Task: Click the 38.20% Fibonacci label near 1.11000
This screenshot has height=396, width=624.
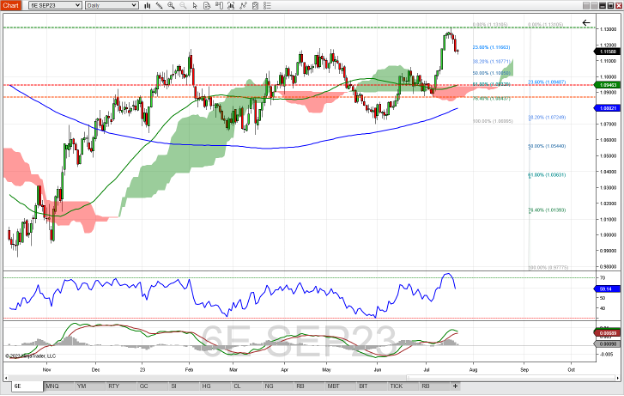Action: pyautogui.click(x=491, y=62)
